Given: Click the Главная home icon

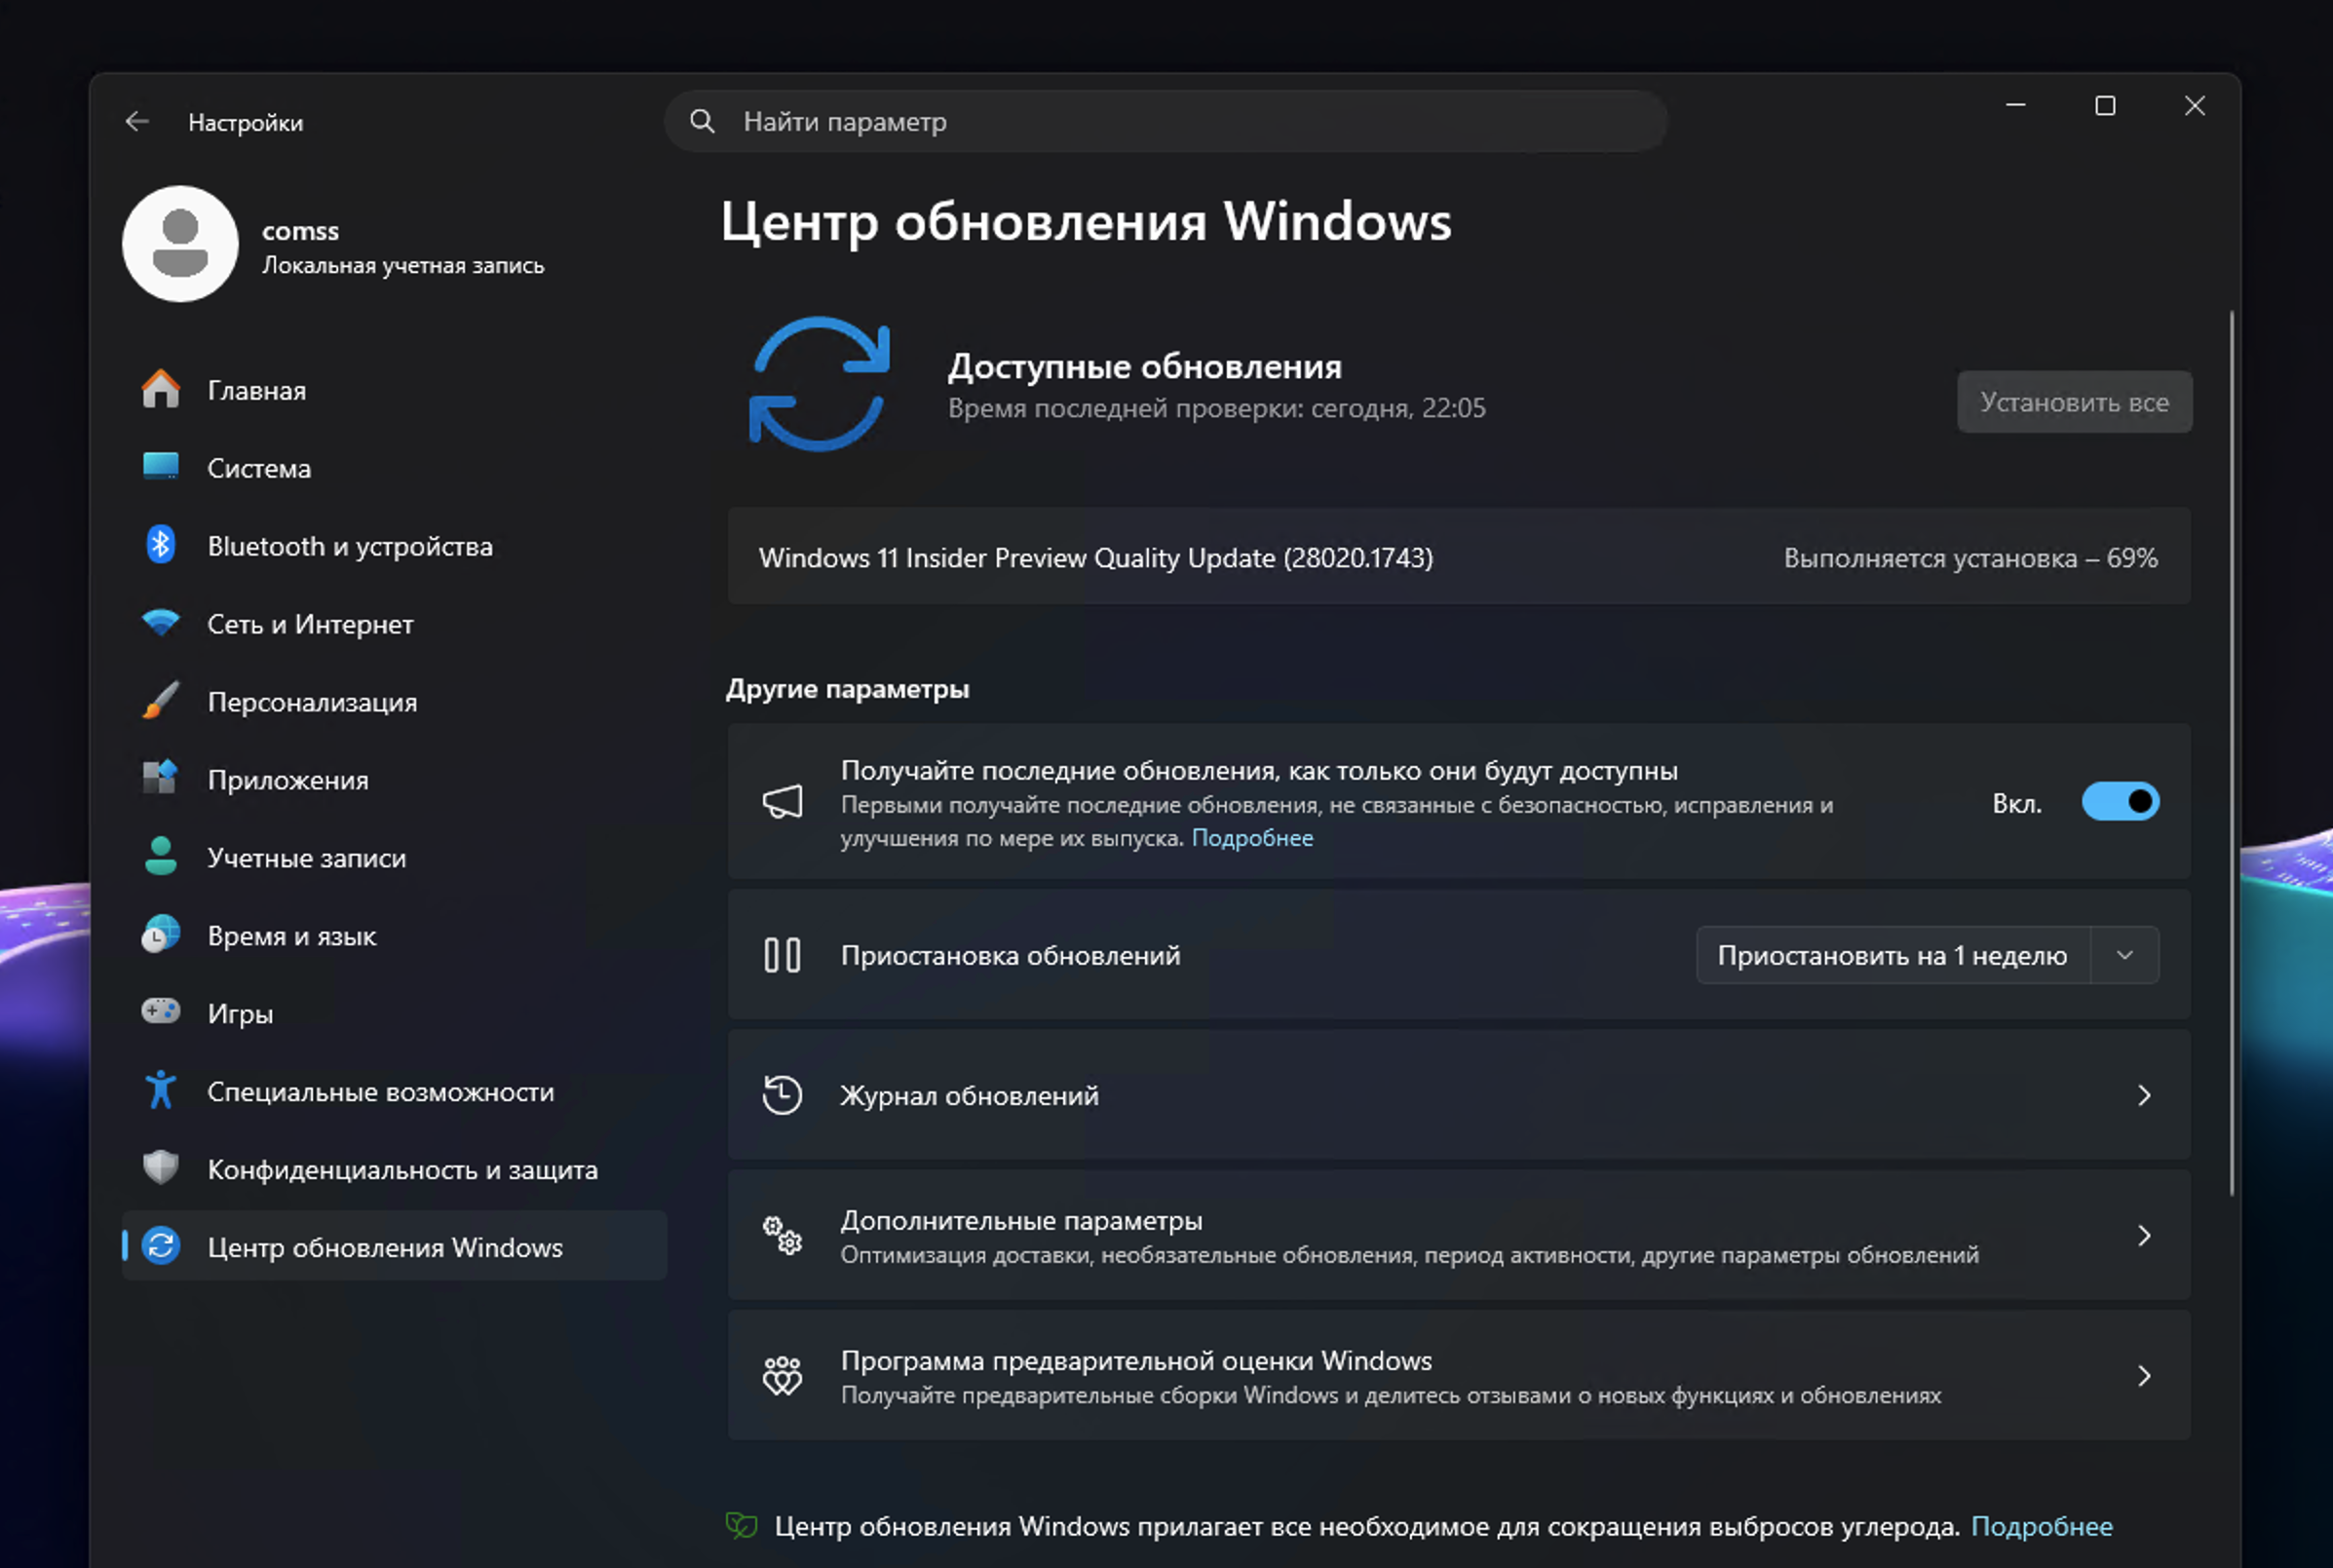Looking at the screenshot, I should (161, 389).
